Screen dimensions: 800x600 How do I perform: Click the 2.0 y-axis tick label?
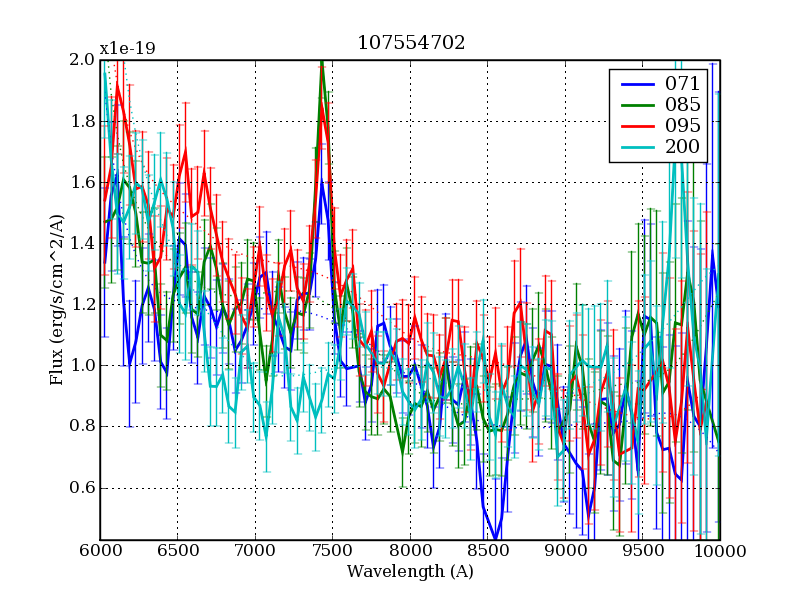[80, 60]
